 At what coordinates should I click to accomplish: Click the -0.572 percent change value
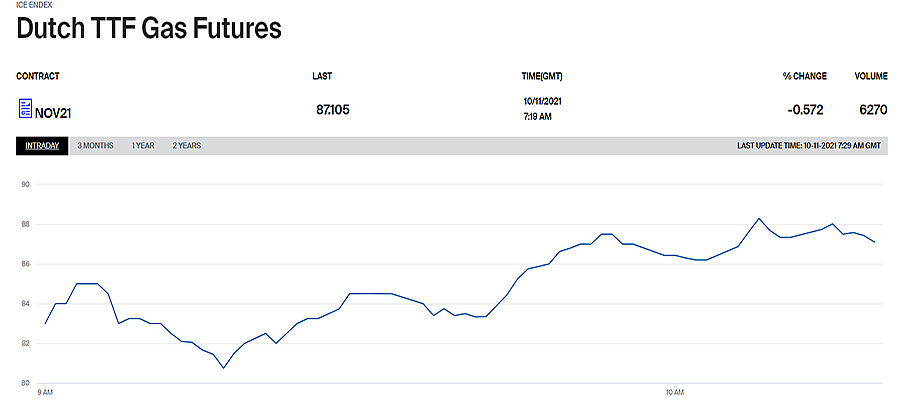click(805, 110)
